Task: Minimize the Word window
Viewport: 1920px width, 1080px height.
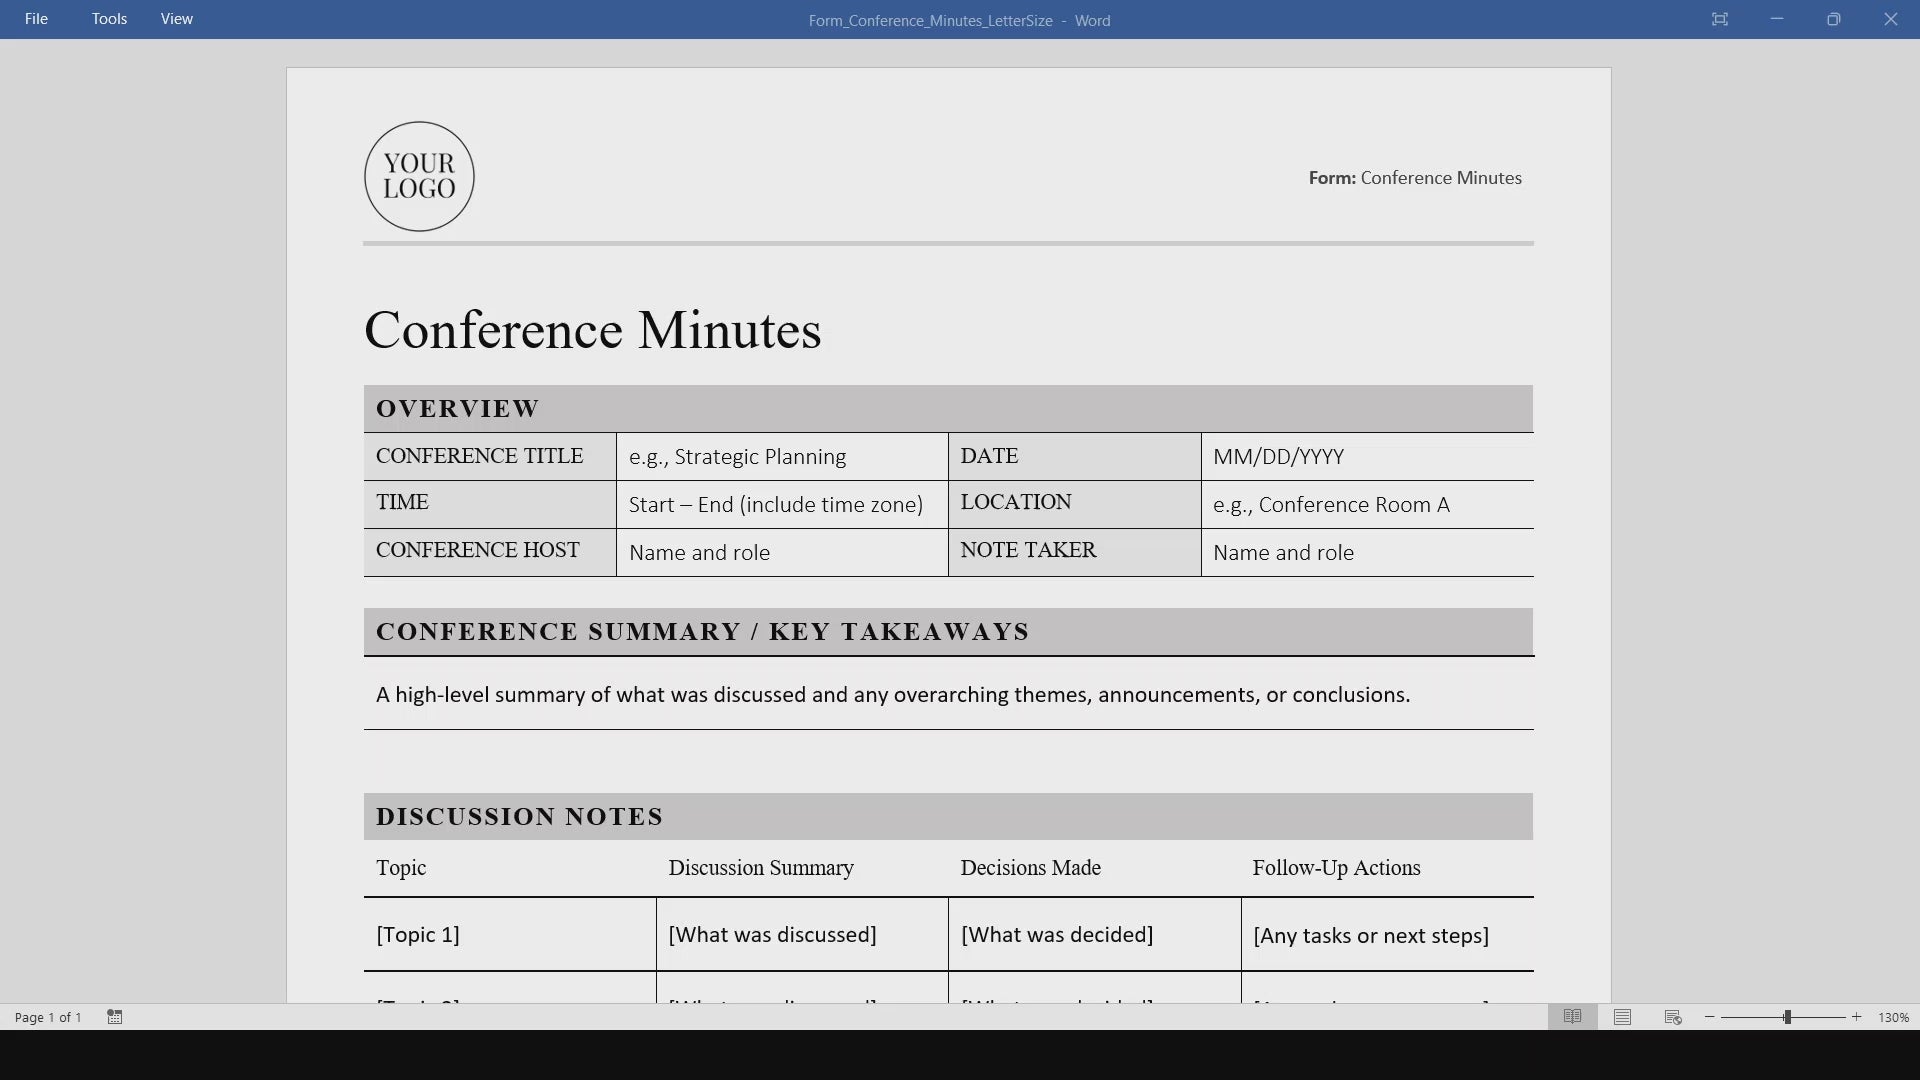Action: tap(1777, 19)
